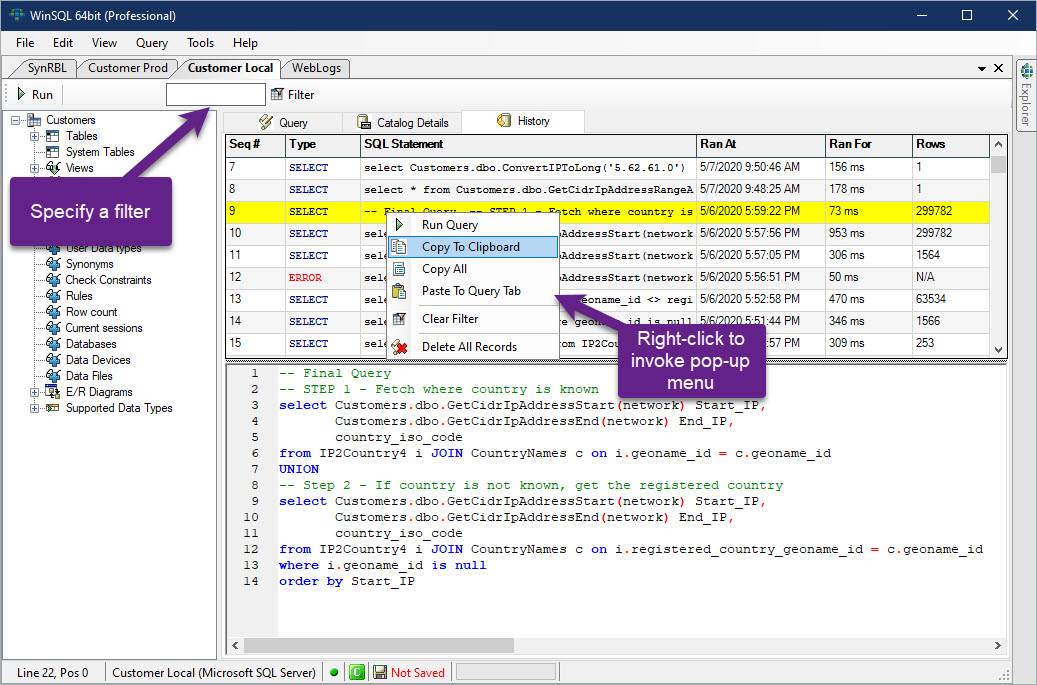This screenshot has height=685, width=1037.
Task: Click the Rules tree icon
Action: pos(53,296)
